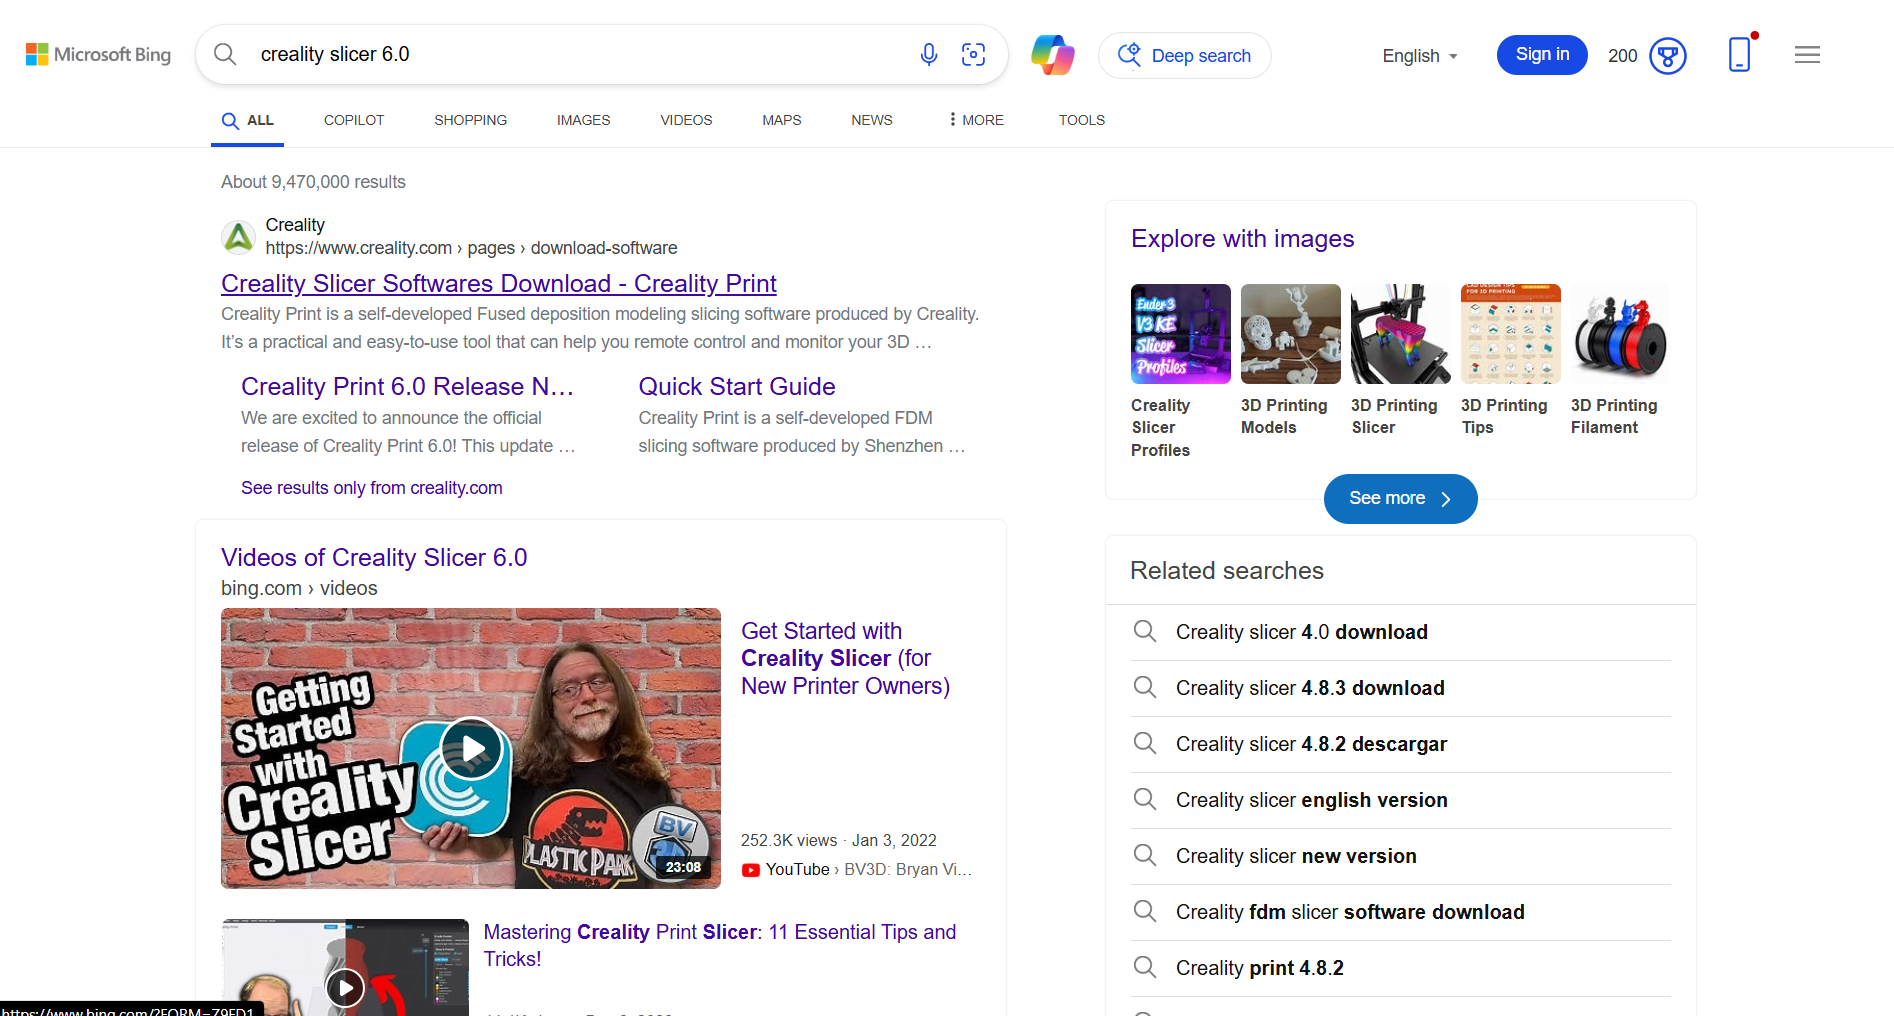Click the 23:08 duration badge on video
Viewport: 1894px width, 1016px height.
683,867
